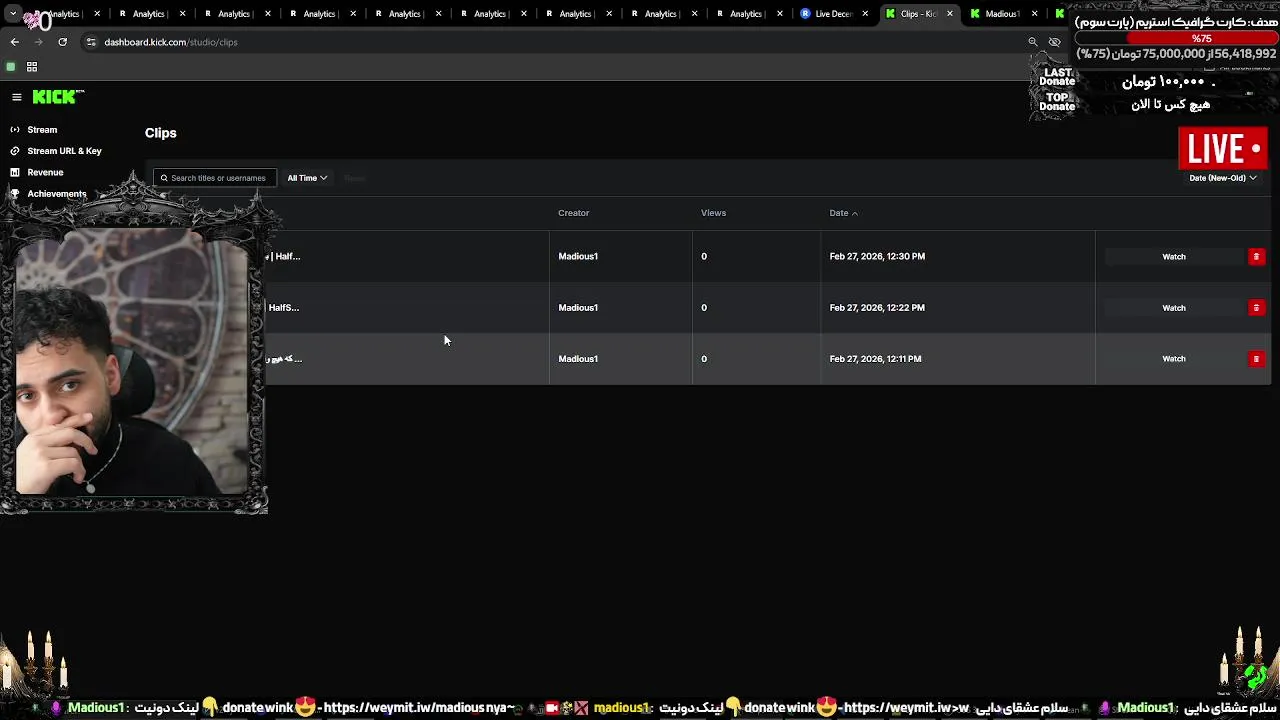Open the browser tab search dropdown
Screen dimensions: 1280x720
pyautogui.click(x=13, y=14)
